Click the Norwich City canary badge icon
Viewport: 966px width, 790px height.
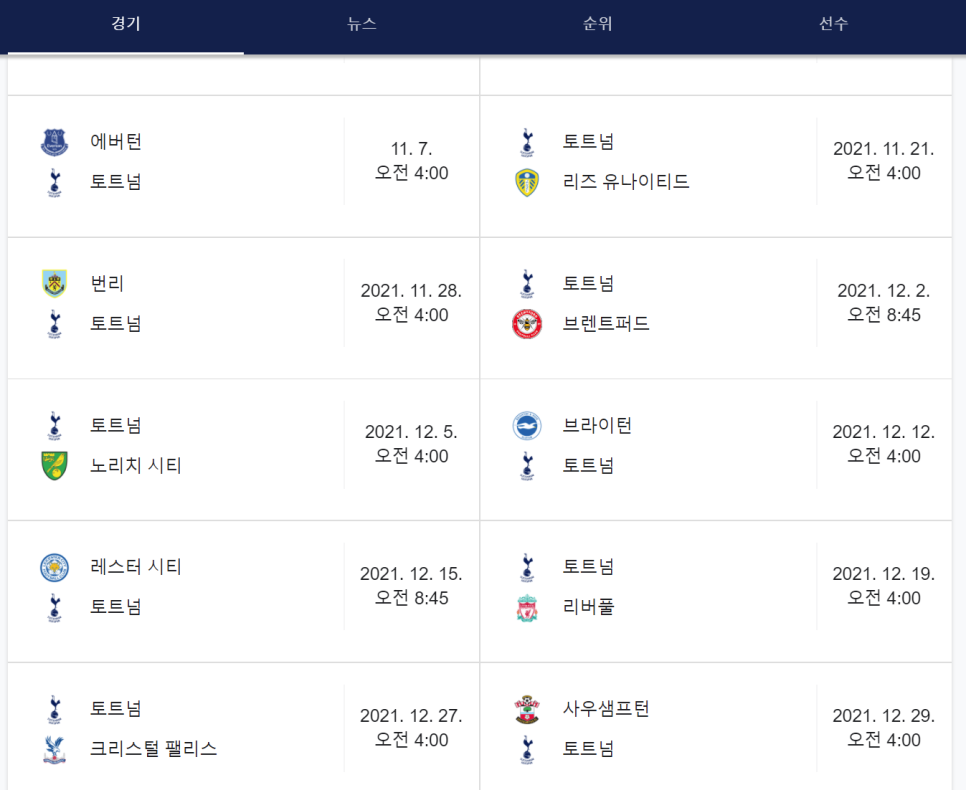[x=53, y=466]
